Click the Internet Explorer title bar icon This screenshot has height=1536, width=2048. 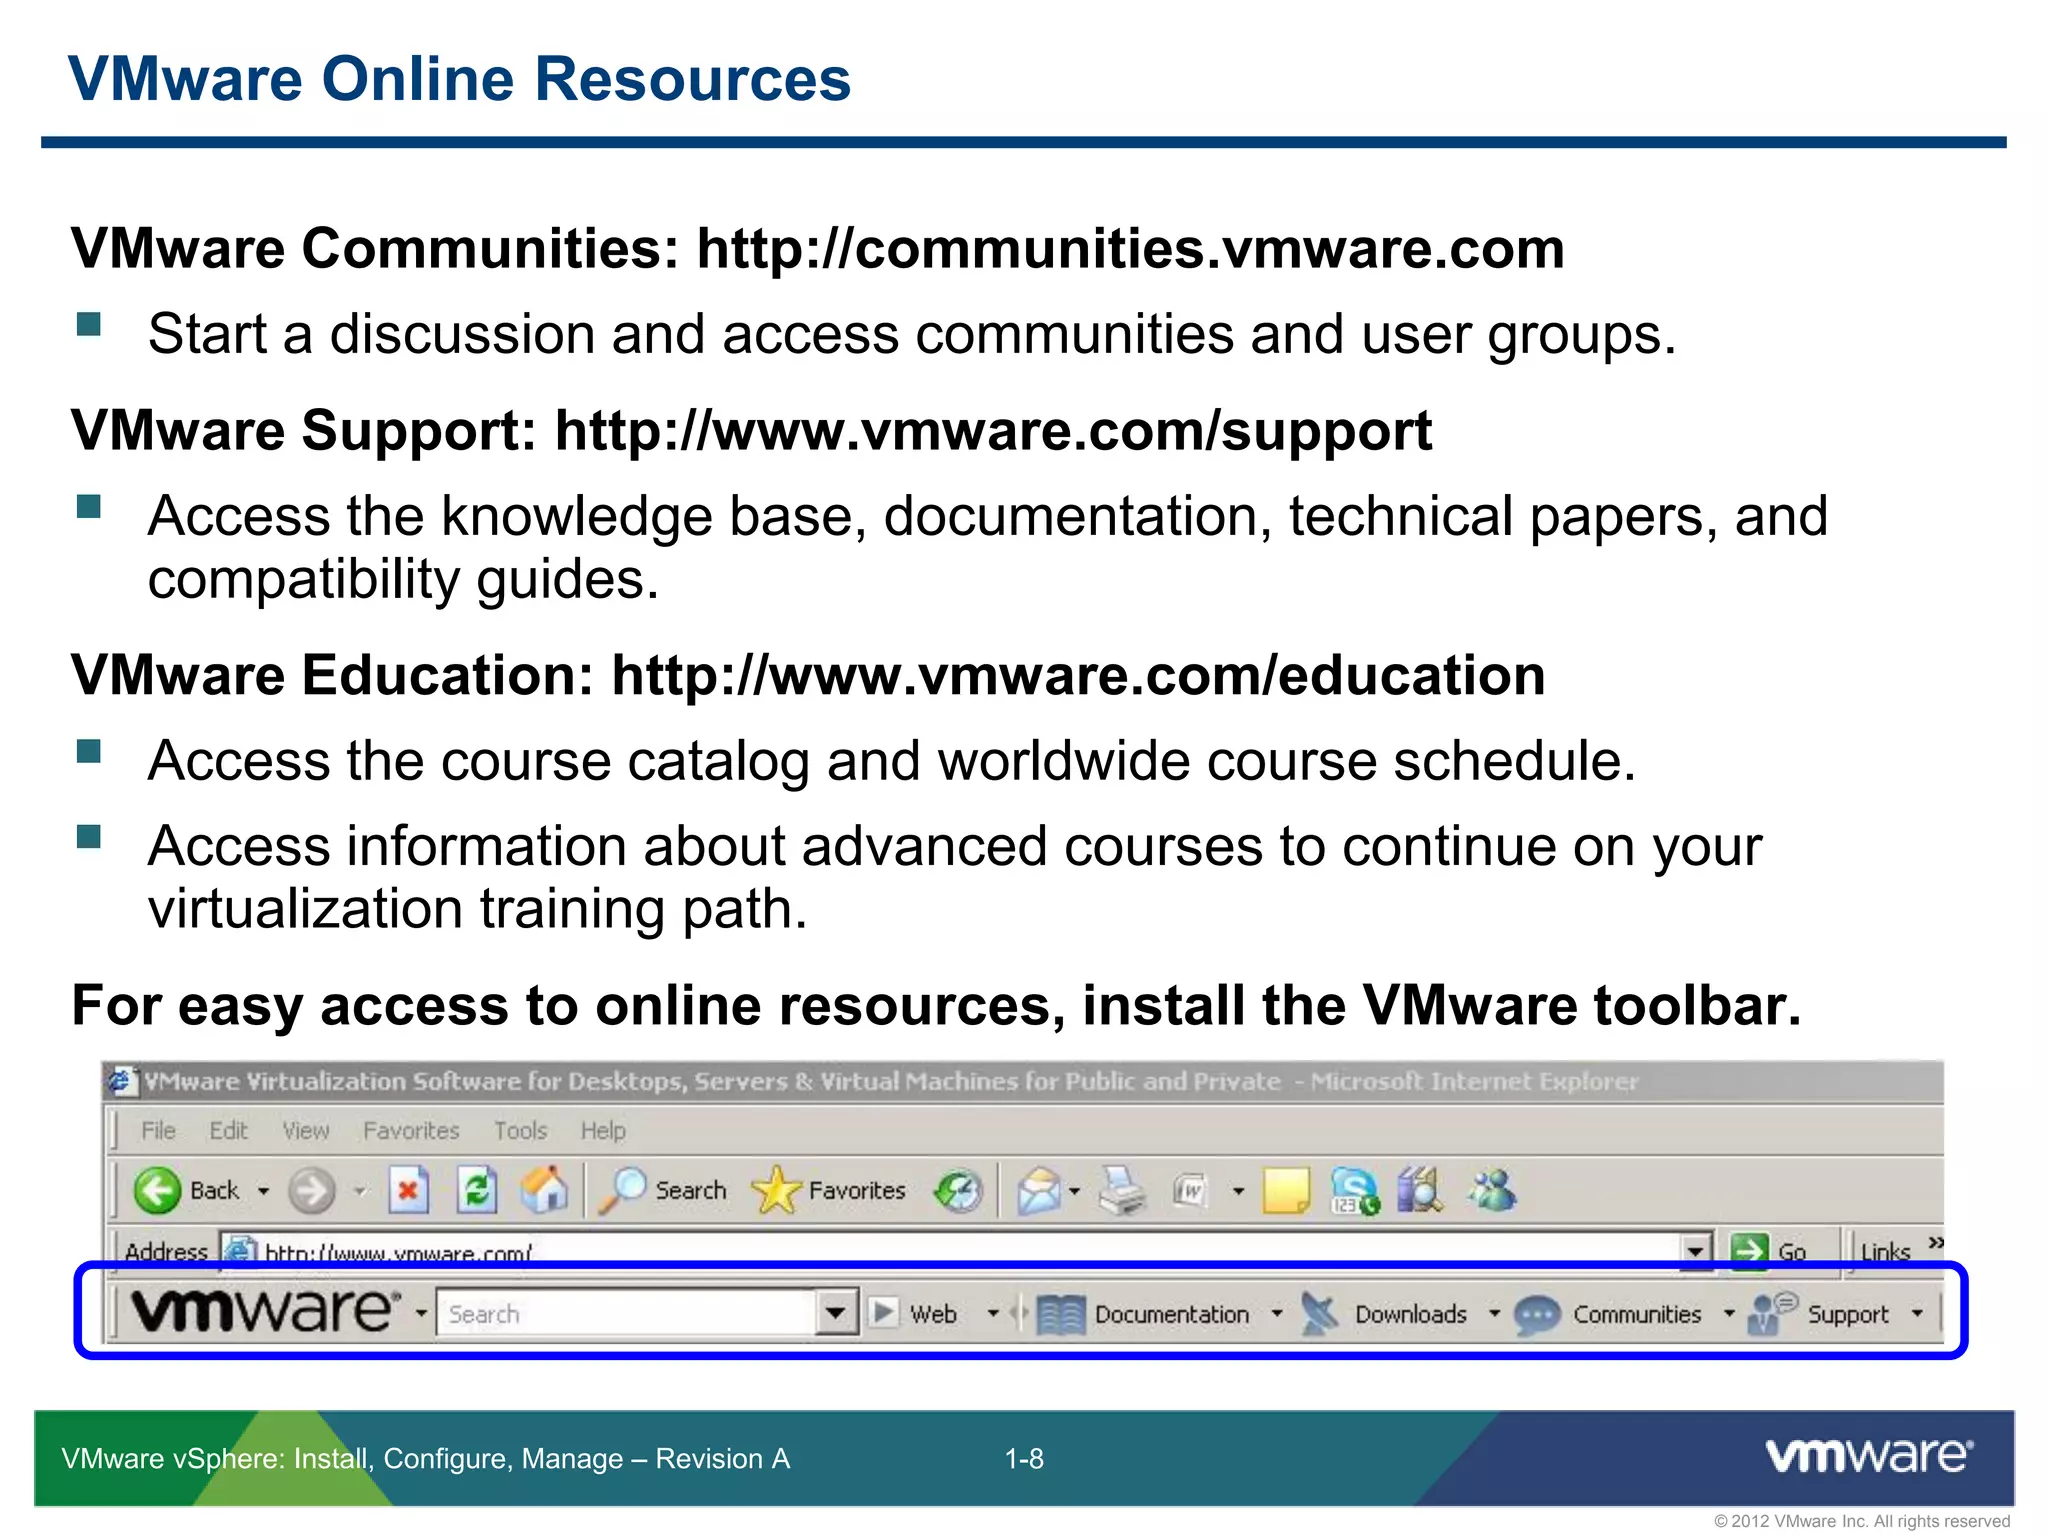(121, 1081)
